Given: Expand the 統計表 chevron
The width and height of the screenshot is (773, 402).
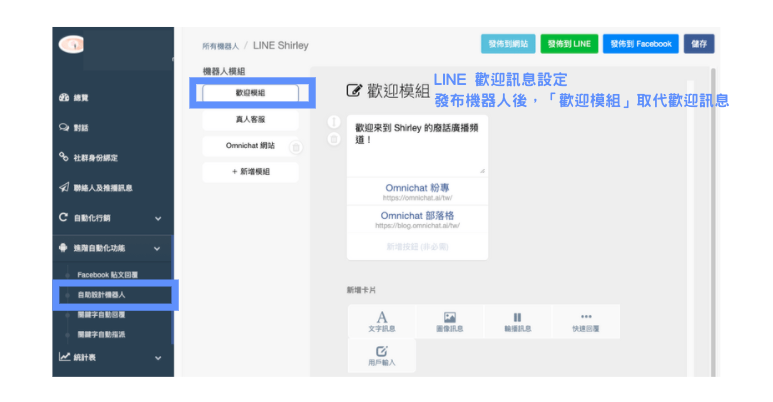Looking at the screenshot, I should pyautogui.click(x=158, y=358).
